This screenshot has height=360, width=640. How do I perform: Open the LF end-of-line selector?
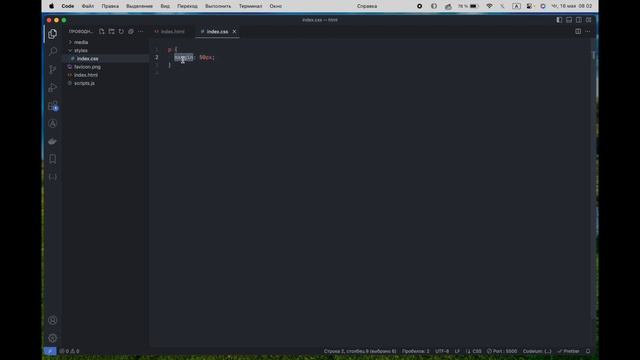coord(457,351)
